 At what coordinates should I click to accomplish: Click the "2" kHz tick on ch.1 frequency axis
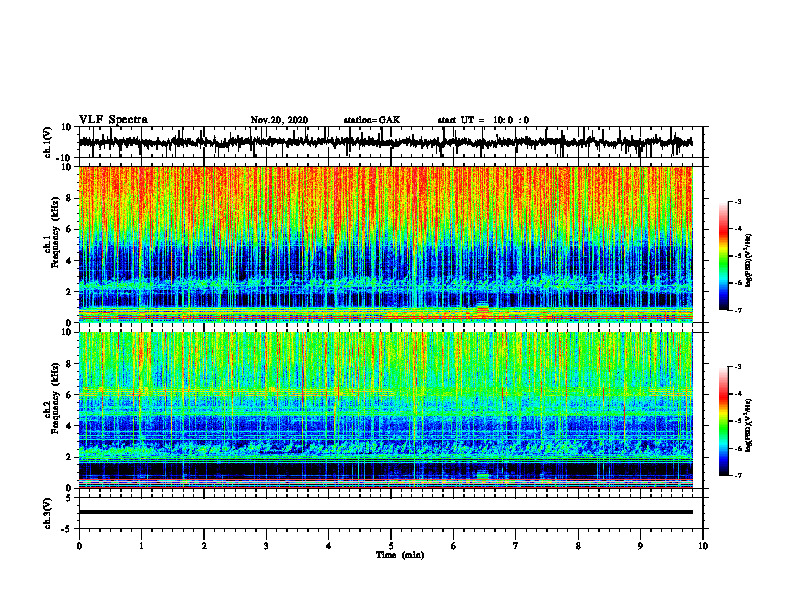pyautogui.click(x=69, y=292)
